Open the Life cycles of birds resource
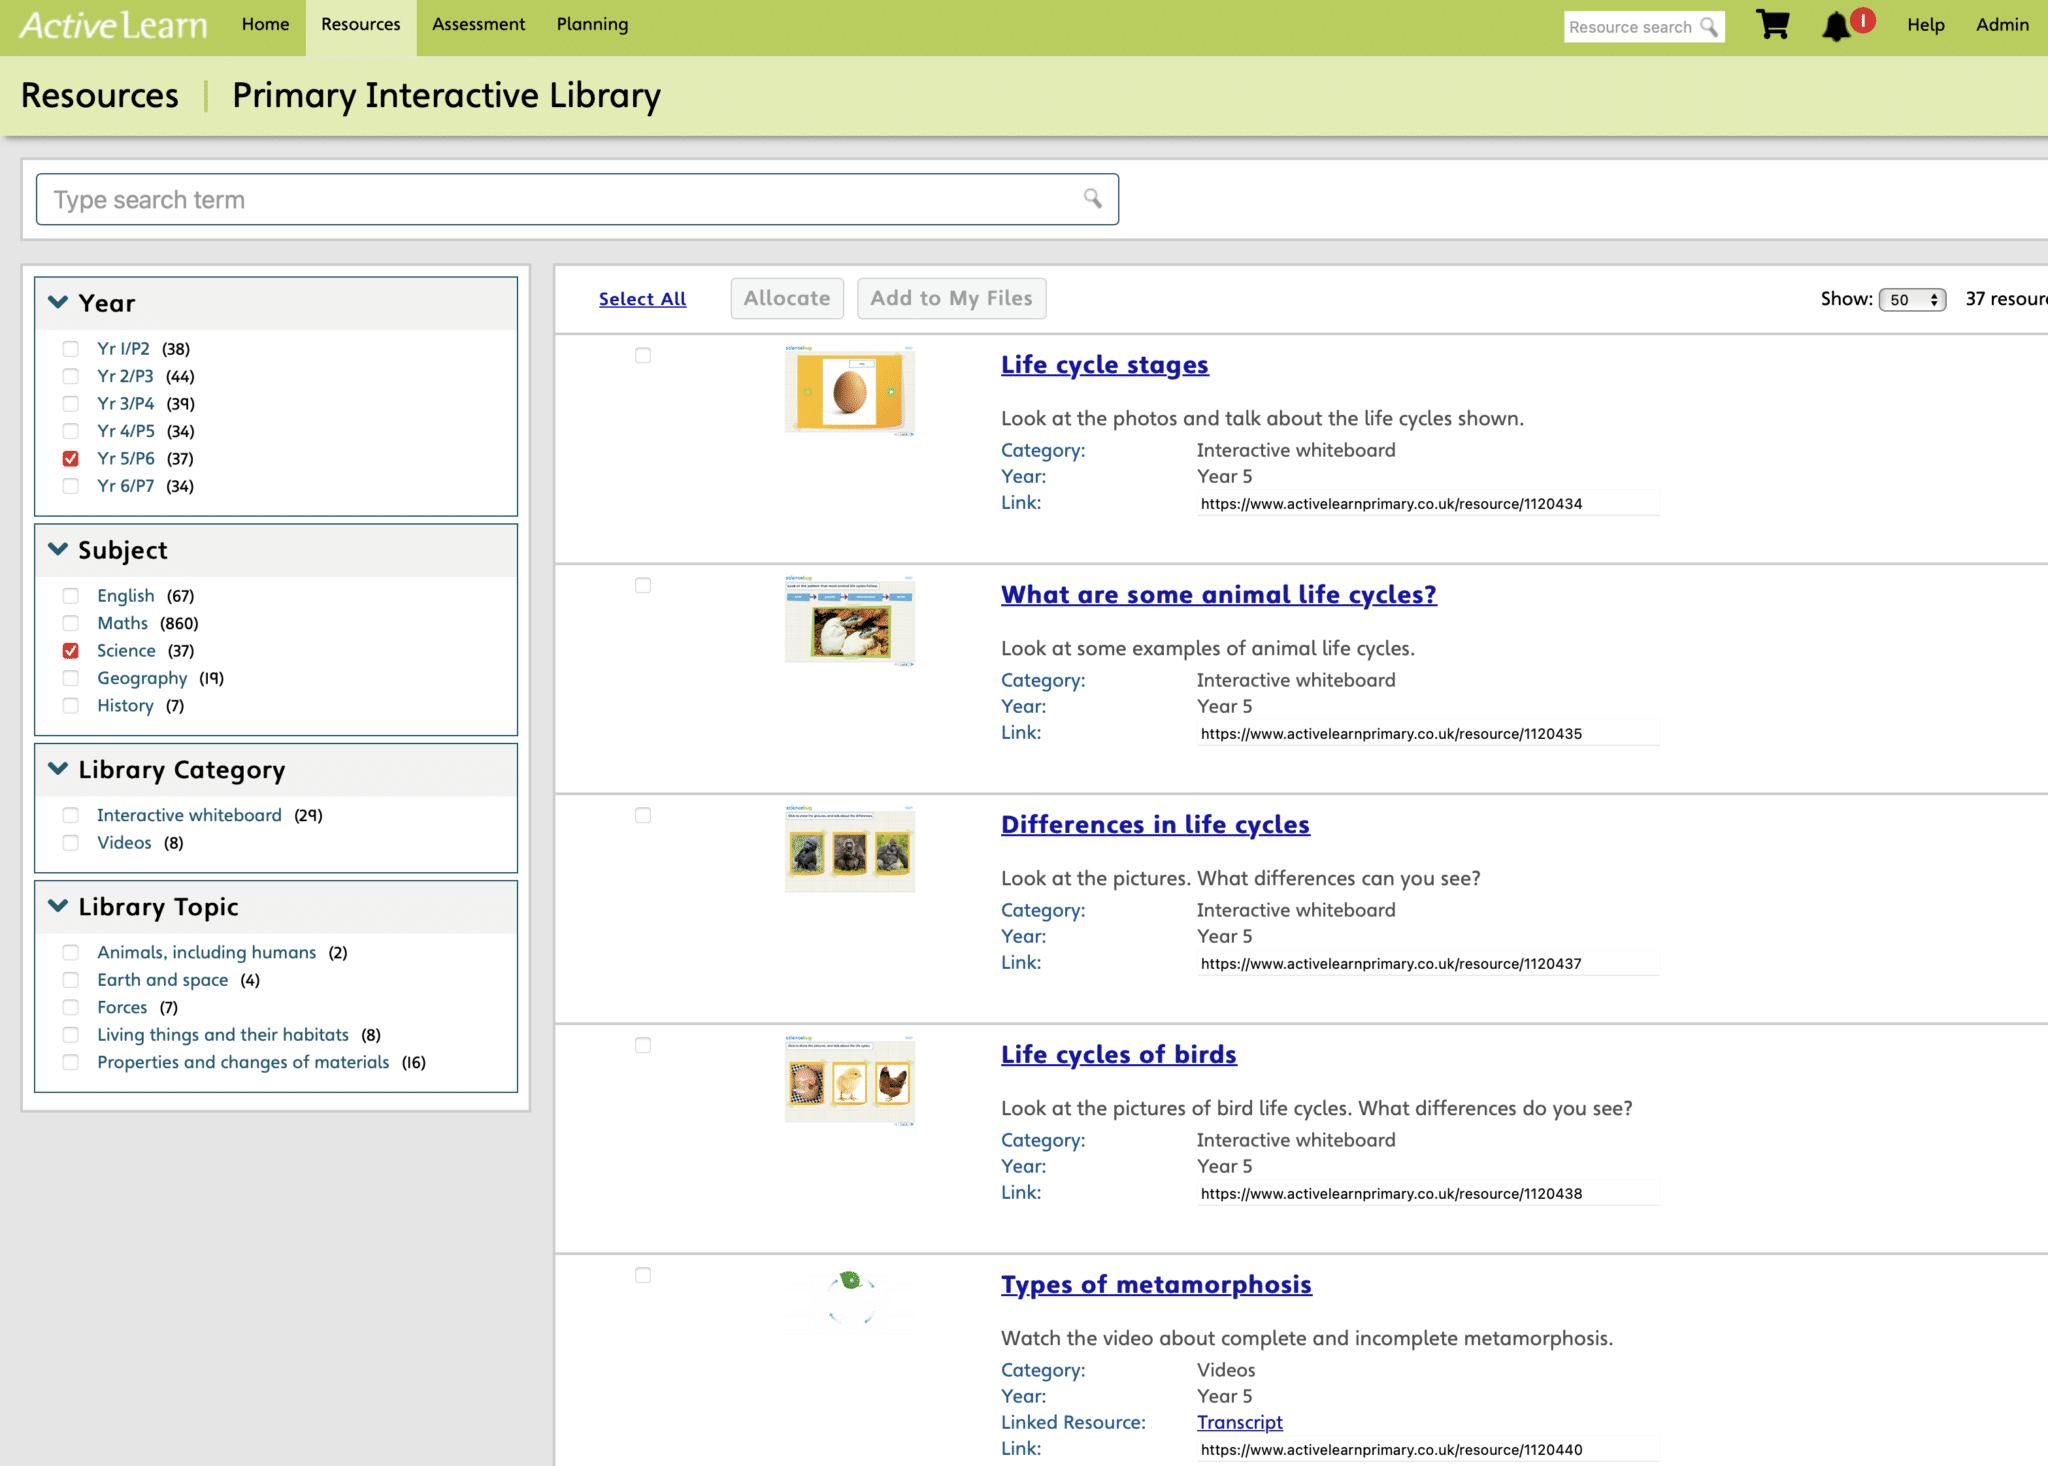Image resolution: width=2048 pixels, height=1466 pixels. click(x=1119, y=1054)
